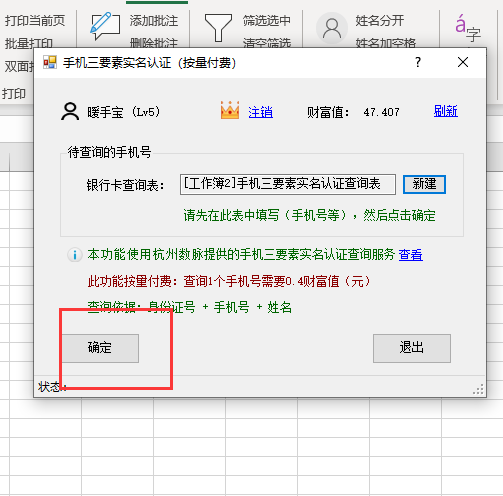Click the username 暖手宝 (Lv5) text

point(124,112)
